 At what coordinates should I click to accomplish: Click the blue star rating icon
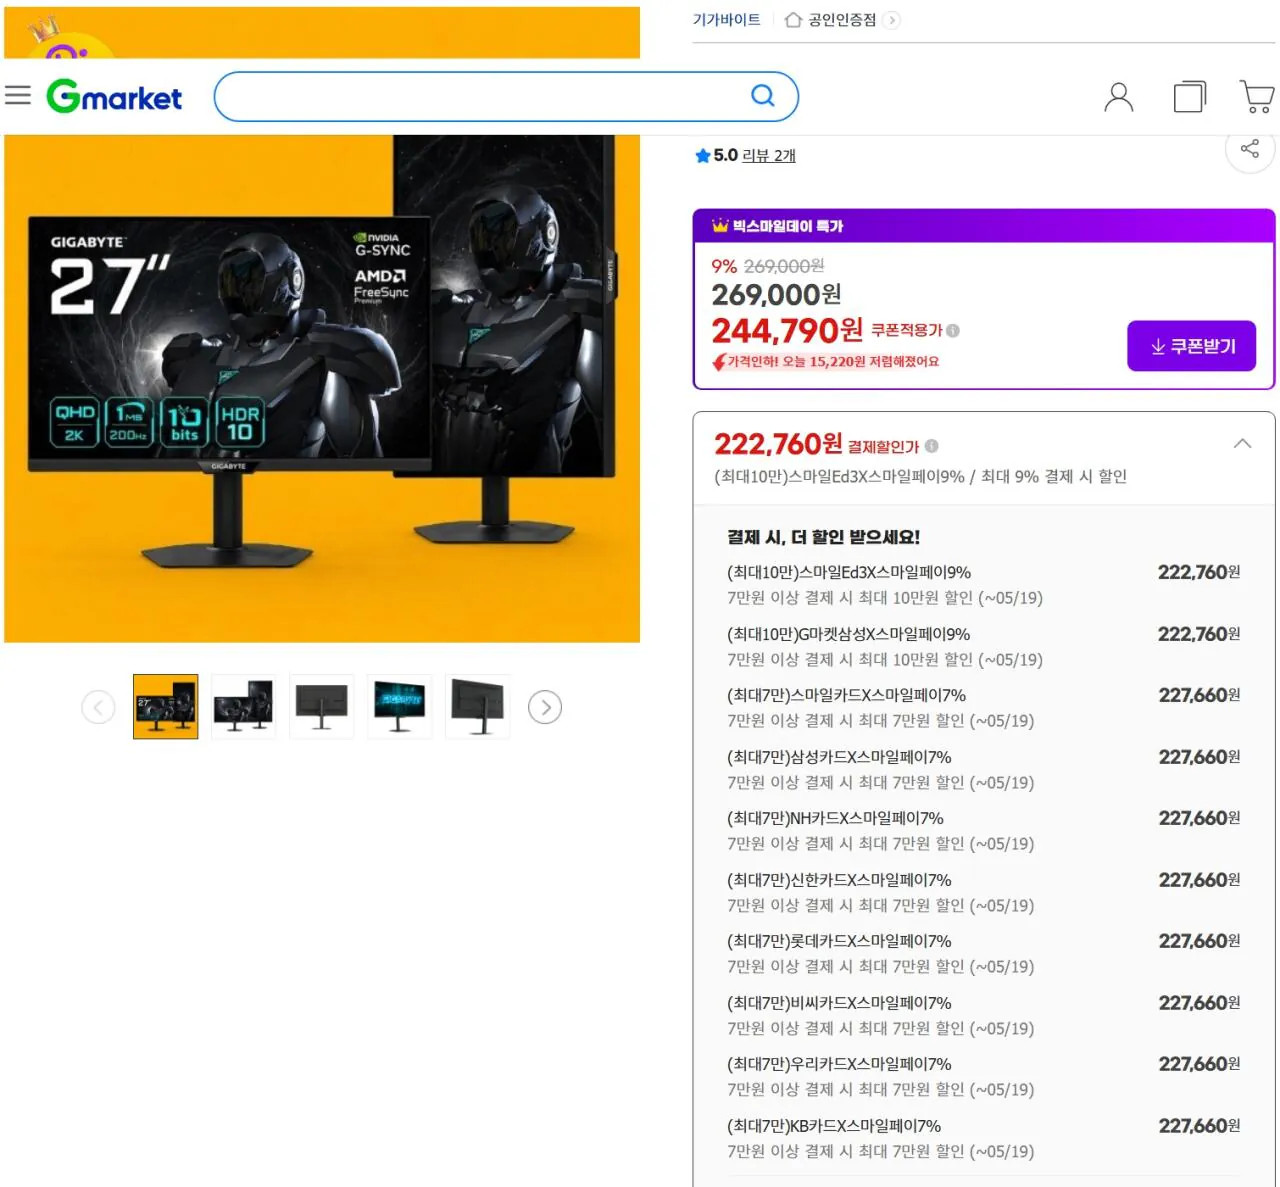(702, 156)
